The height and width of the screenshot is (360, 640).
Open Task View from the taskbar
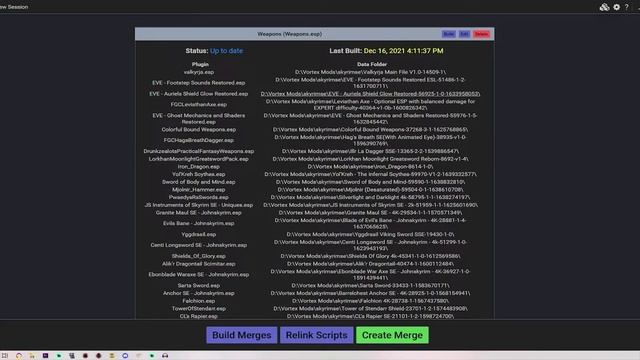(5, 356)
